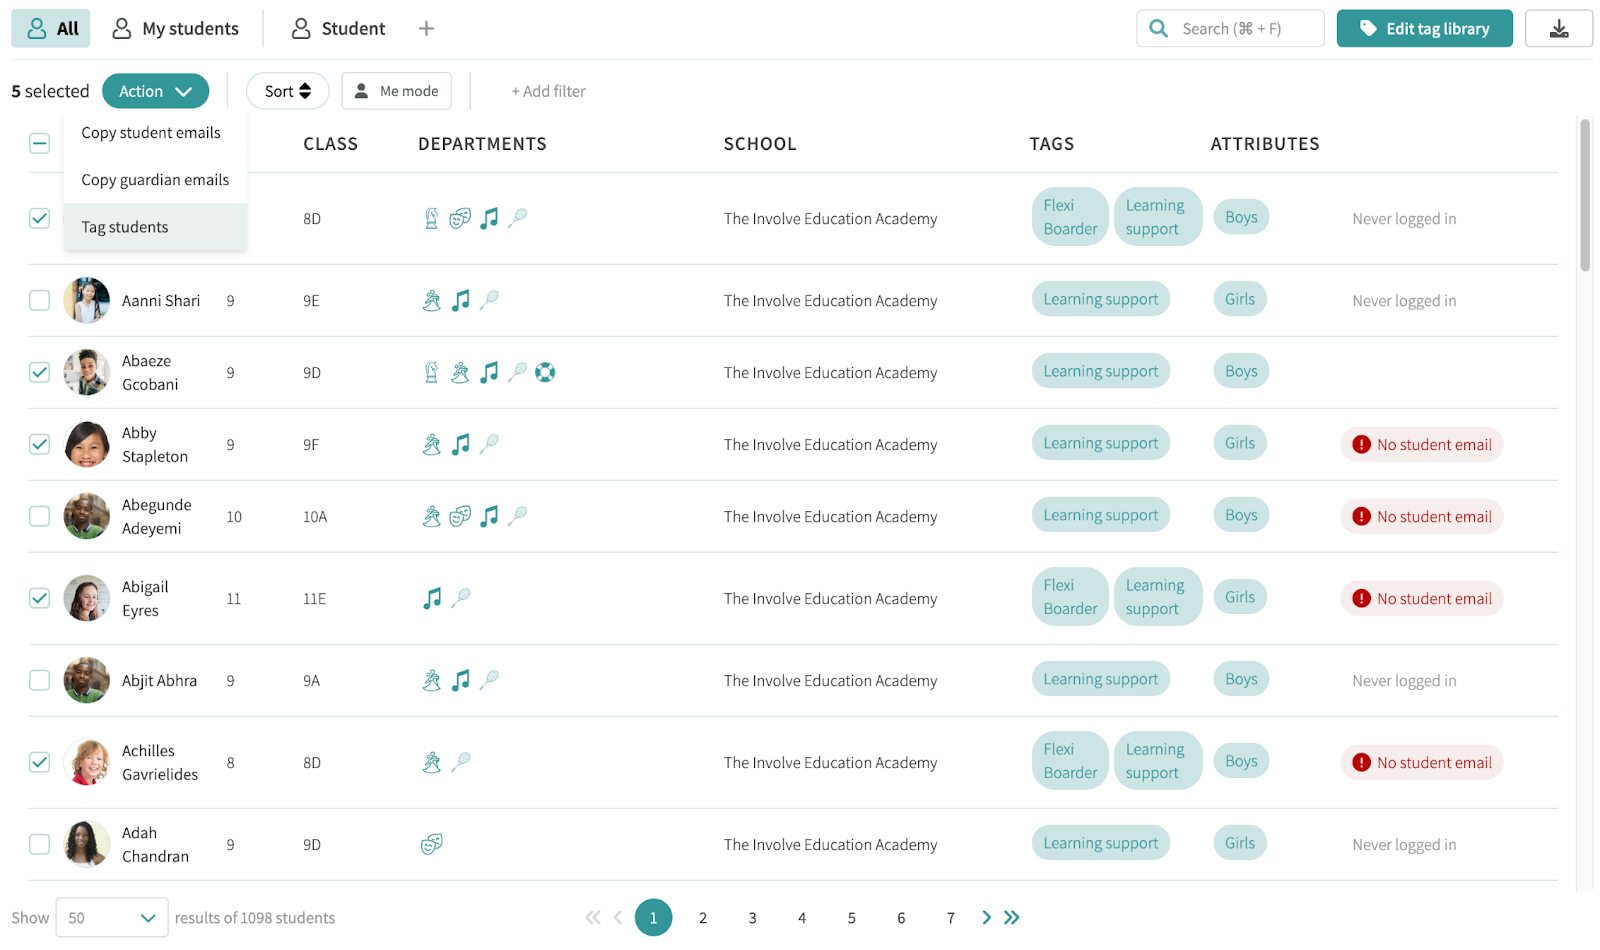Click the plus icon to add a view tab
The height and width of the screenshot is (950, 1600).
(426, 29)
